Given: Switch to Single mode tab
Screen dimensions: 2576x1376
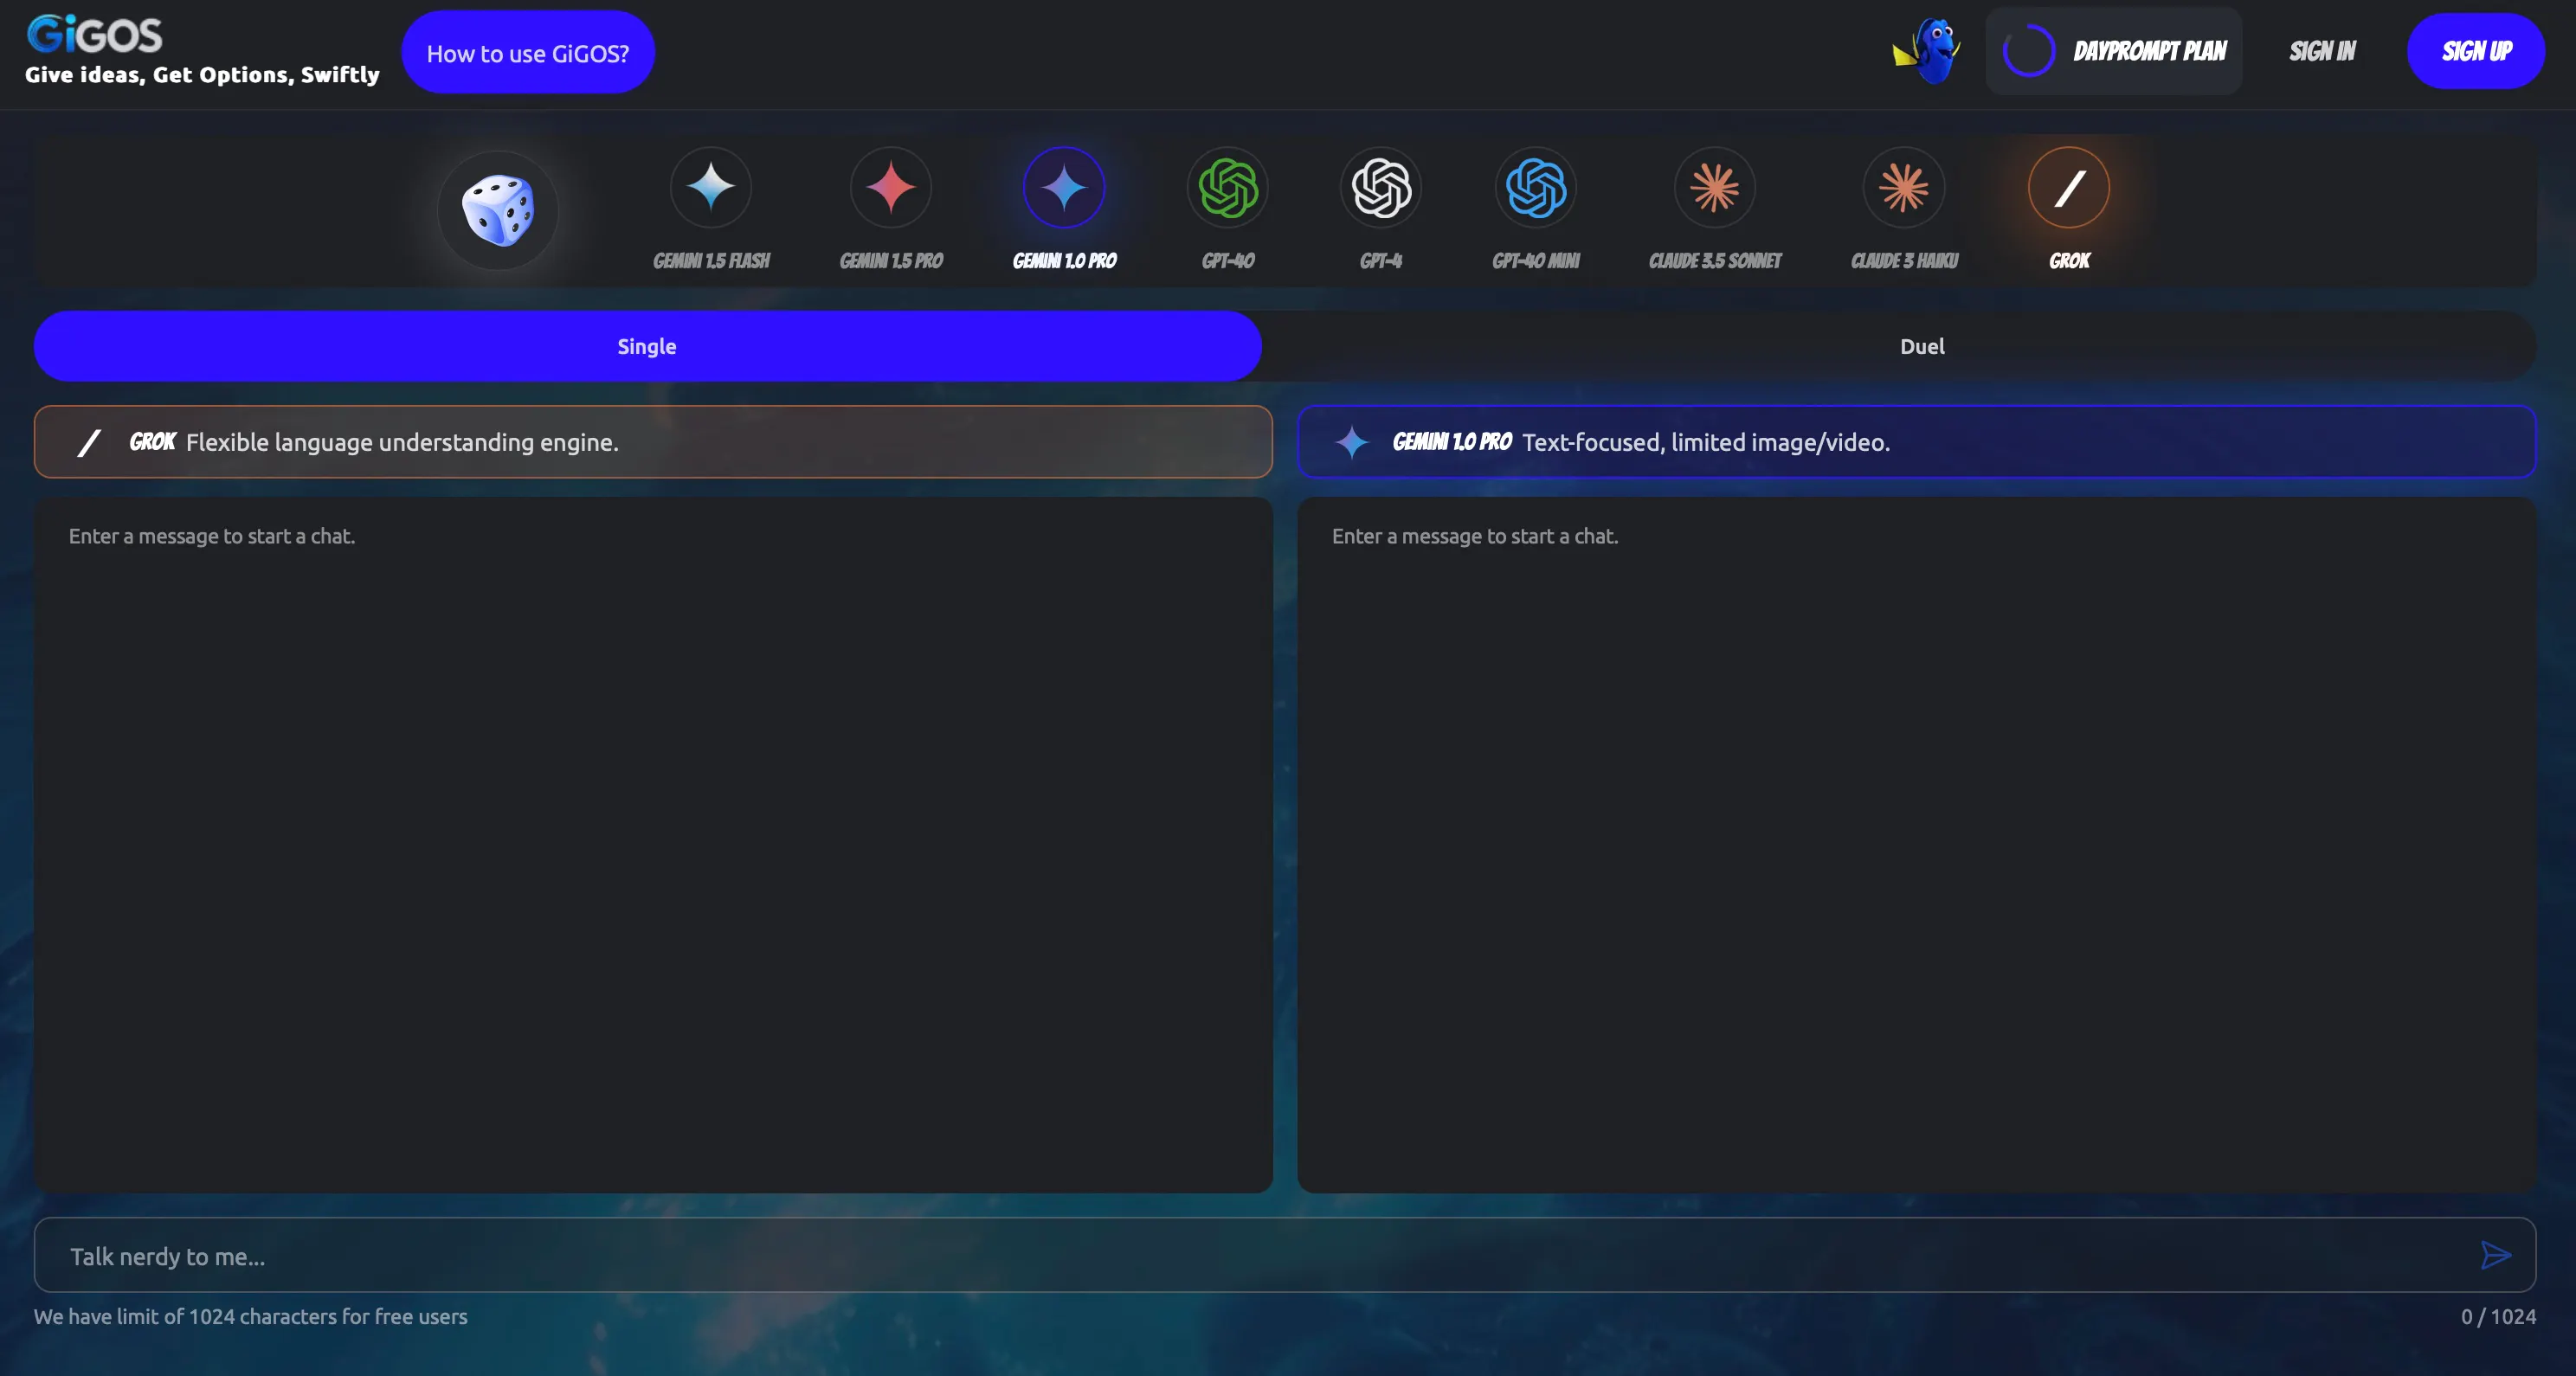Looking at the screenshot, I should click(x=647, y=346).
